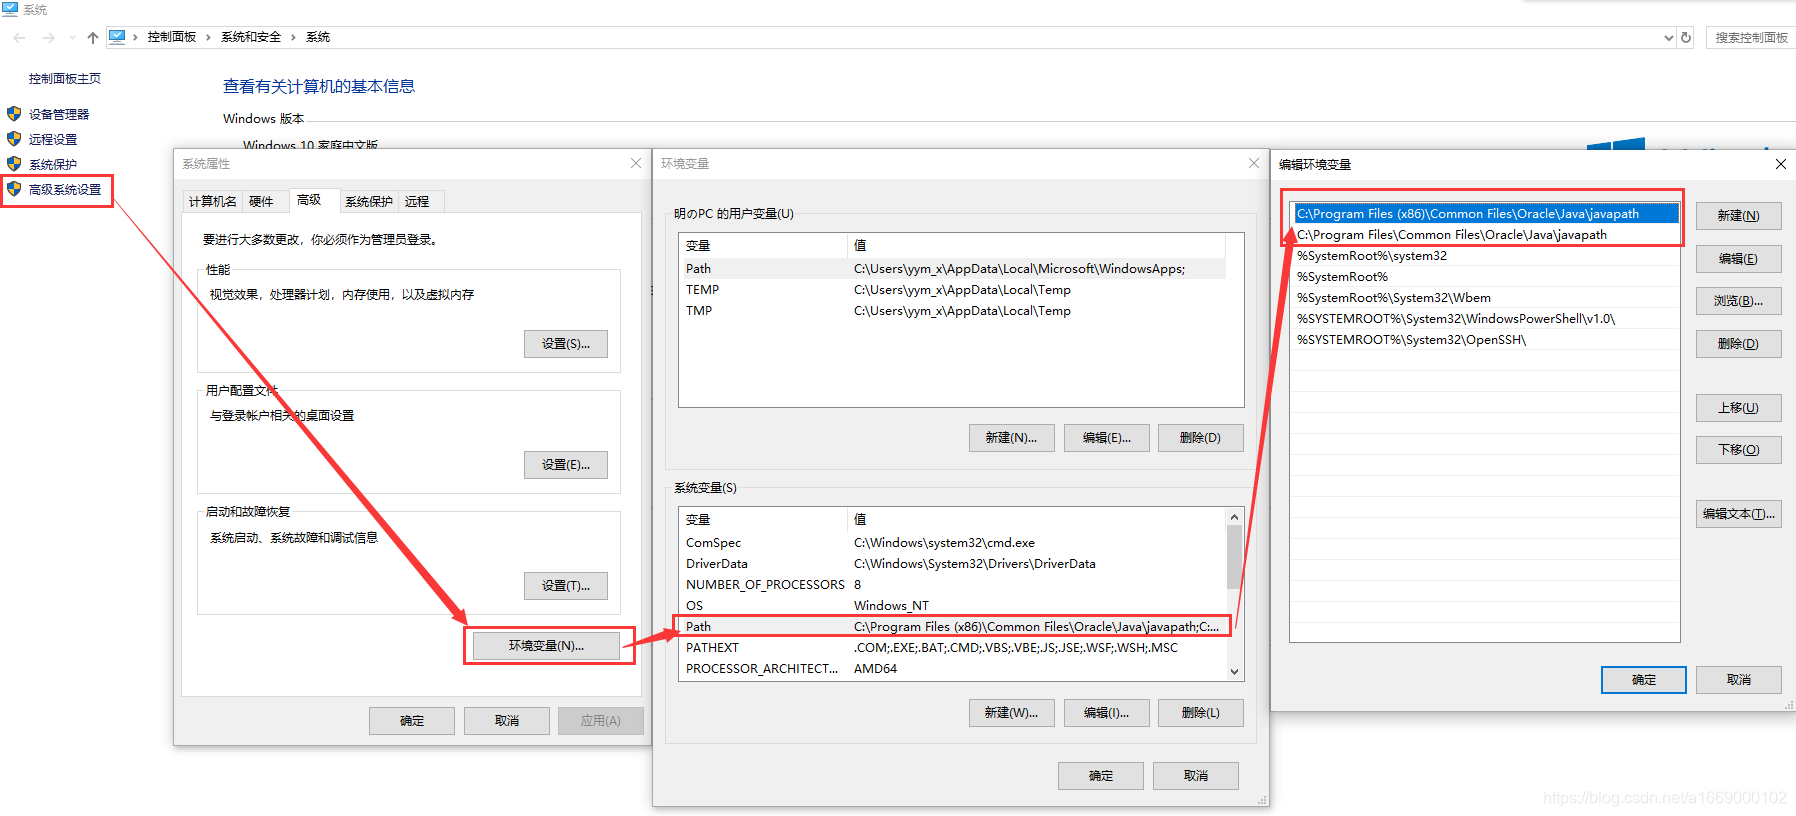This screenshot has height=816, width=1796.
Task: Click 浏览(B)... button
Action: (x=1739, y=301)
